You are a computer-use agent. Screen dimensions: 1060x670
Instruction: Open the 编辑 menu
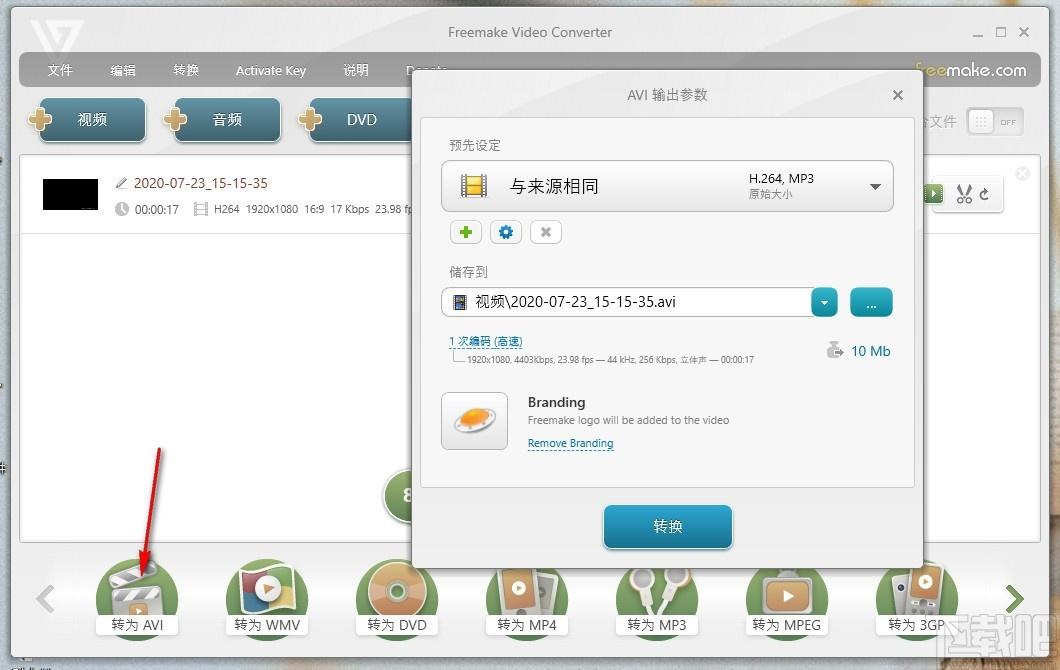pyautogui.click(x=123, y=70)
